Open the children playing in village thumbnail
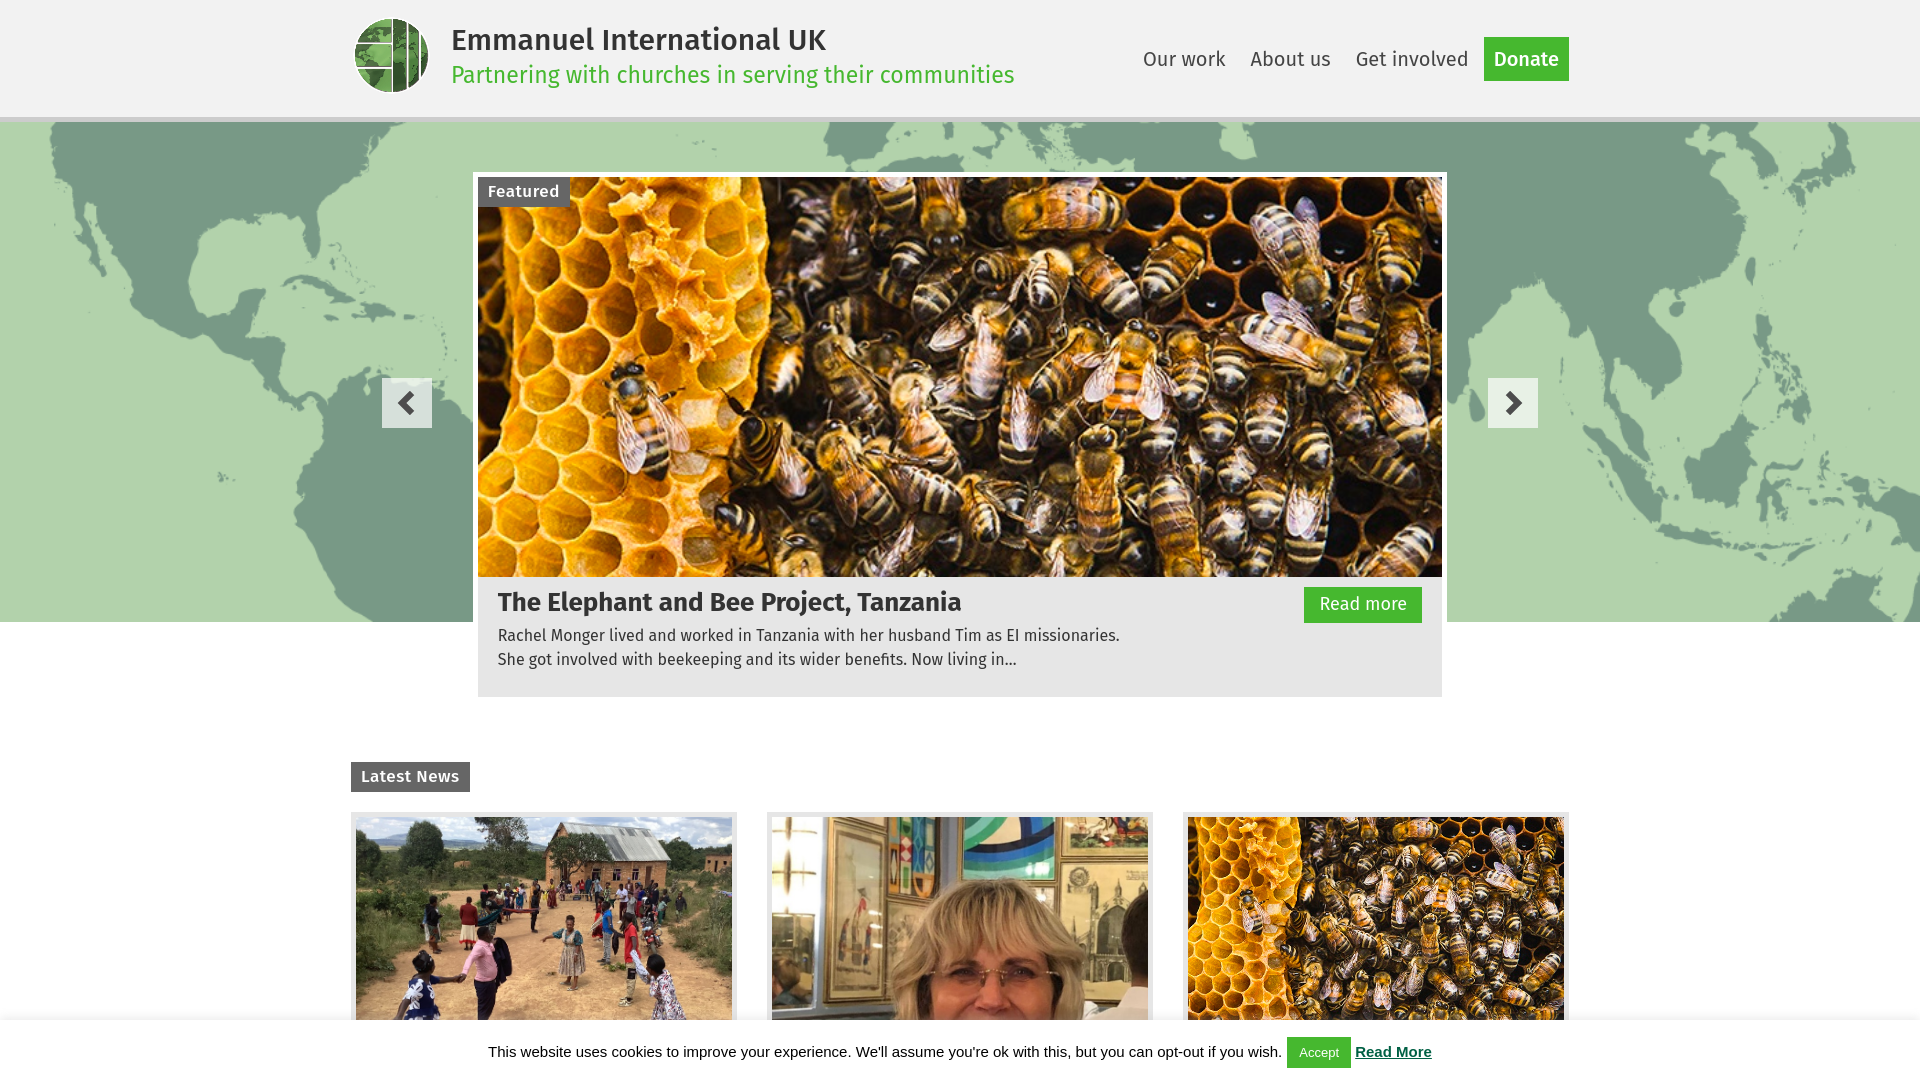The image size is (1920, 1080). pyautogui.click(x=544, y=918)
